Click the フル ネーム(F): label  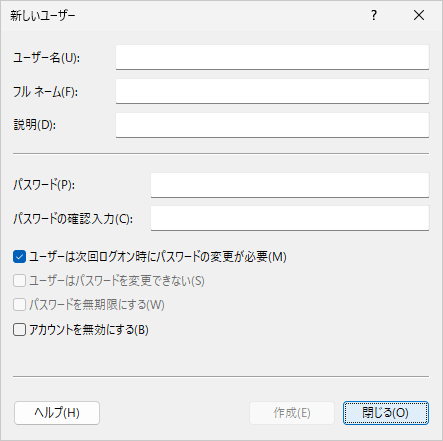pos(46,92)
